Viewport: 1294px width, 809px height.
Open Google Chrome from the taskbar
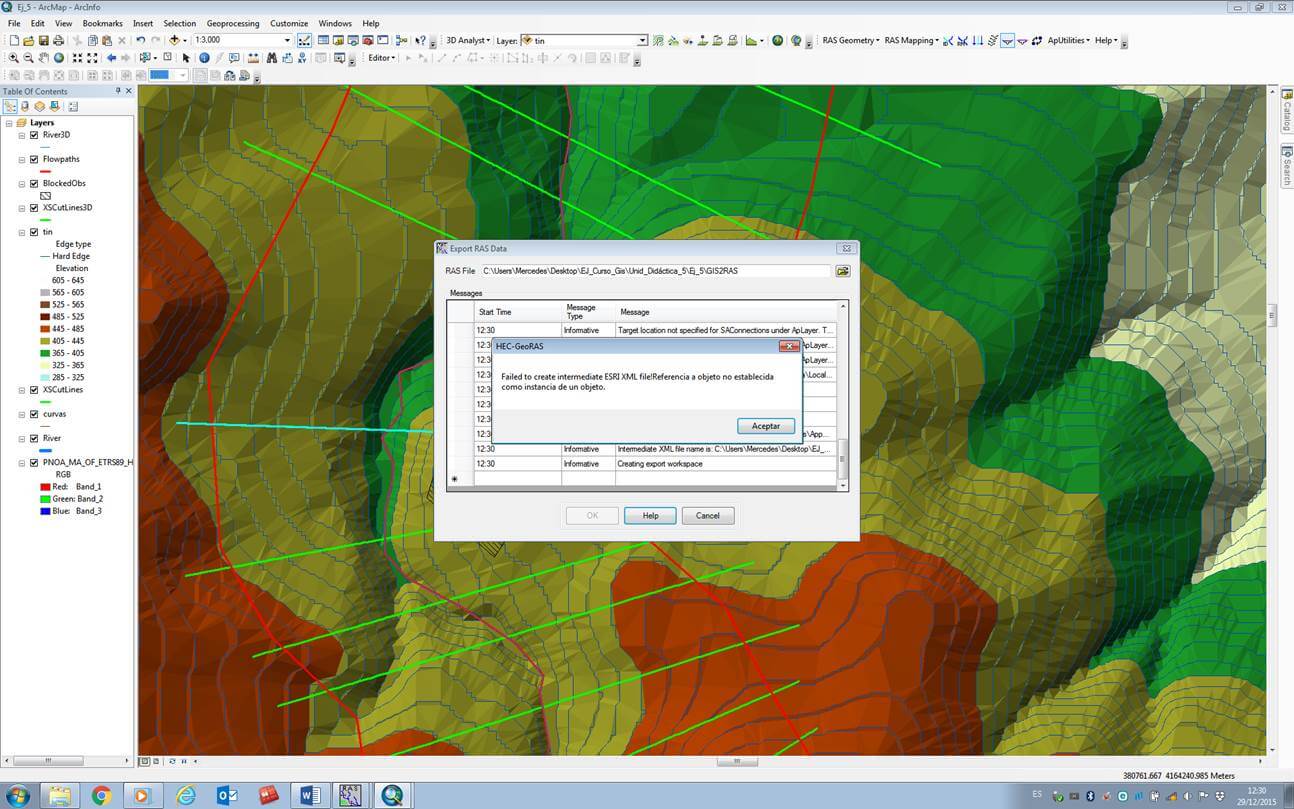click(x=101, y=795)
